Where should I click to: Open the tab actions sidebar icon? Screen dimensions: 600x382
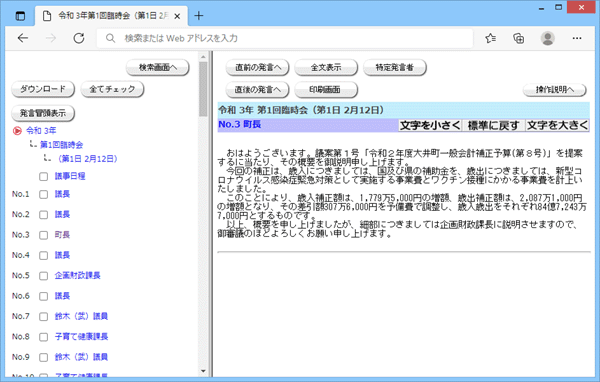[20, 16]
